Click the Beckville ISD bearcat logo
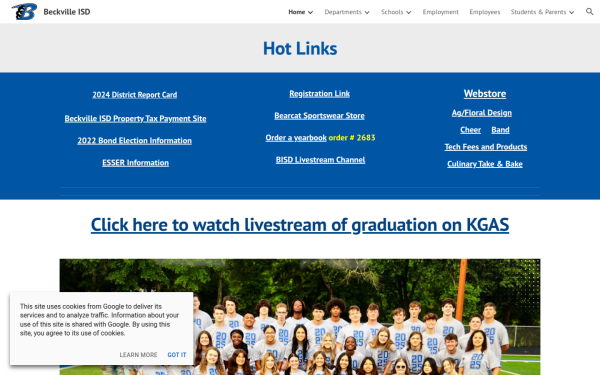This screenshot has height=375, width=600. (24, 11)
